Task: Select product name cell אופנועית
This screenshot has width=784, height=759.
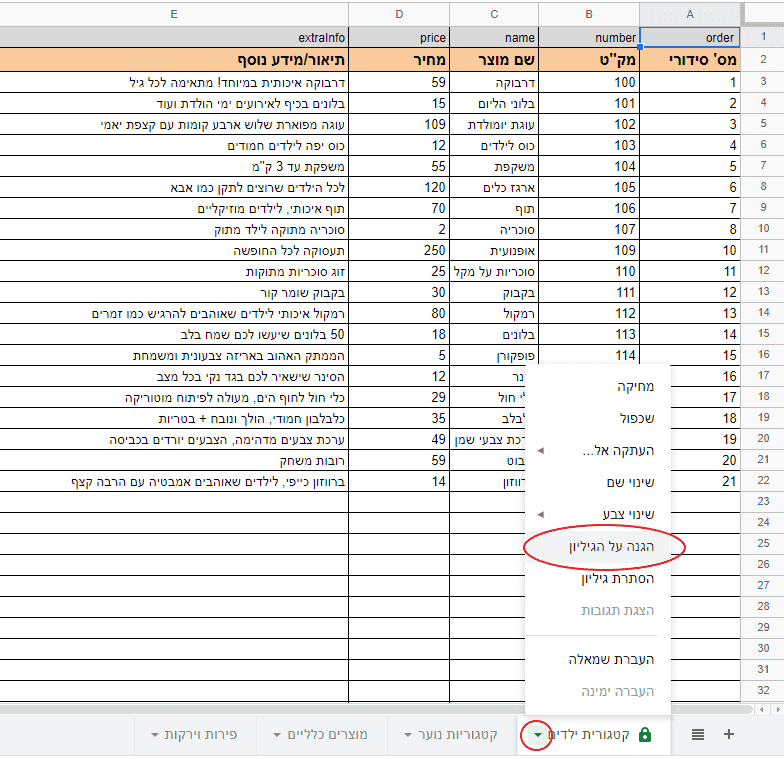Action: (x=494, y=250)
